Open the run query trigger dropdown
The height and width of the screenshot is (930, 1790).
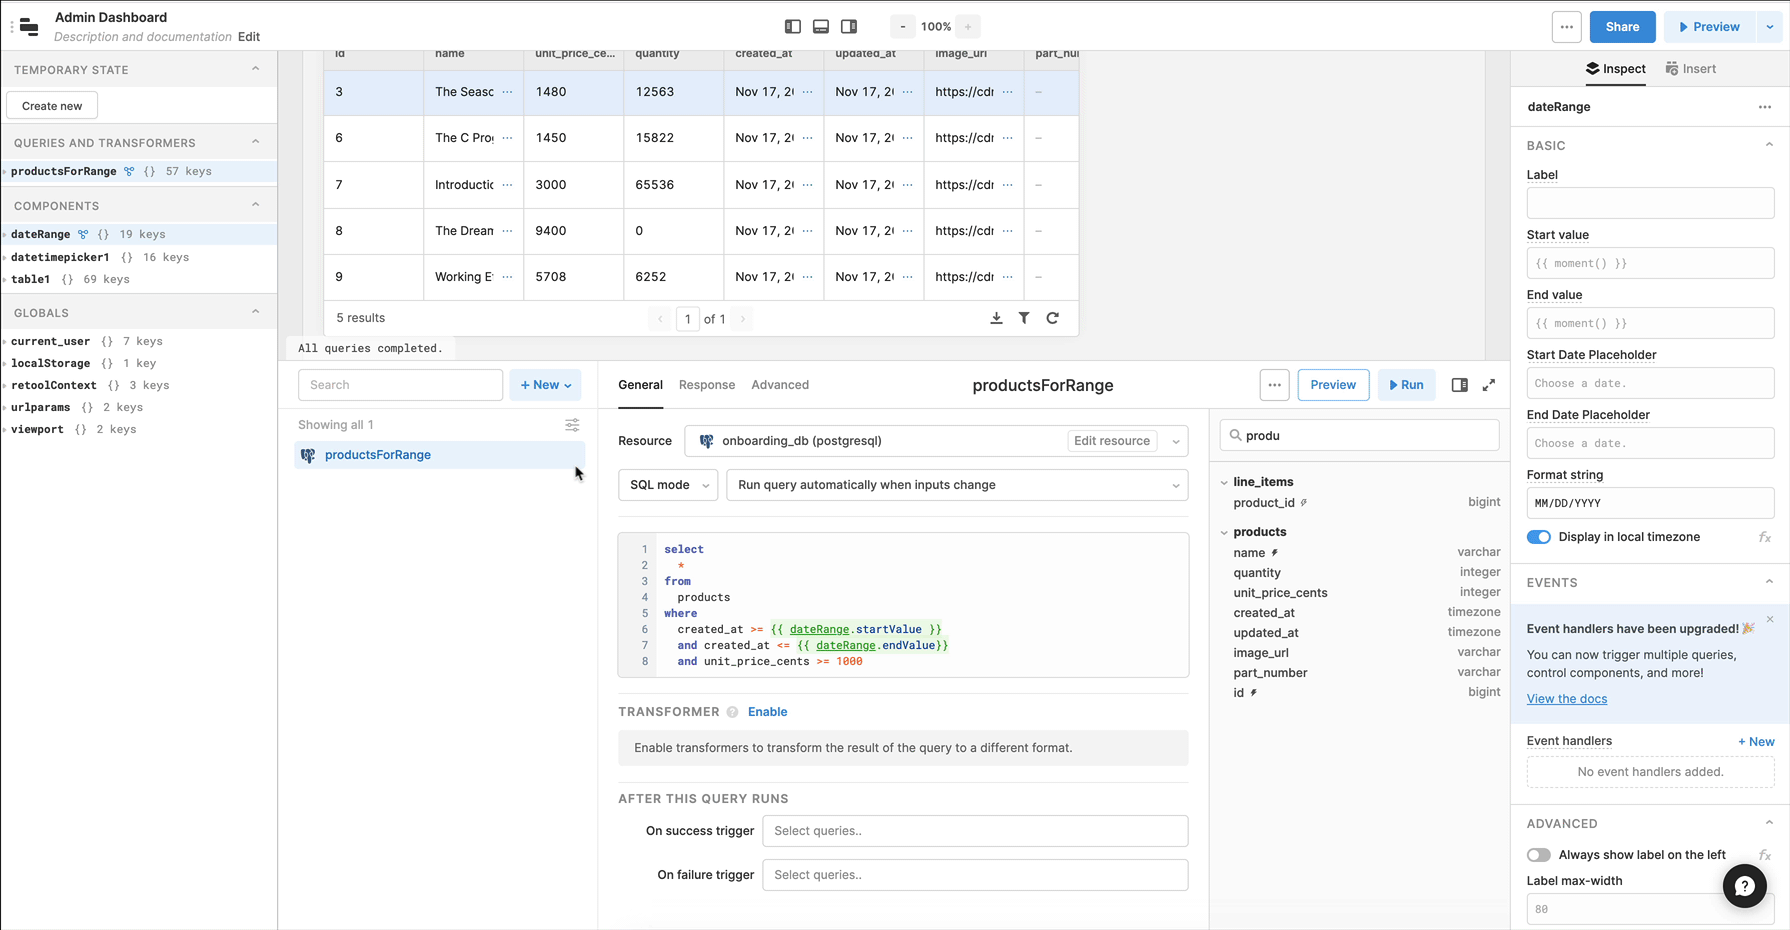[957, 485]
